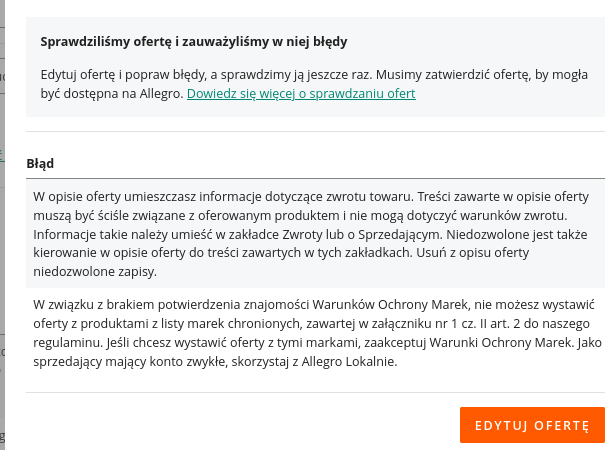
Task: Click the 'Niedozwolone jest także' phrase
Action: [517, 235]
